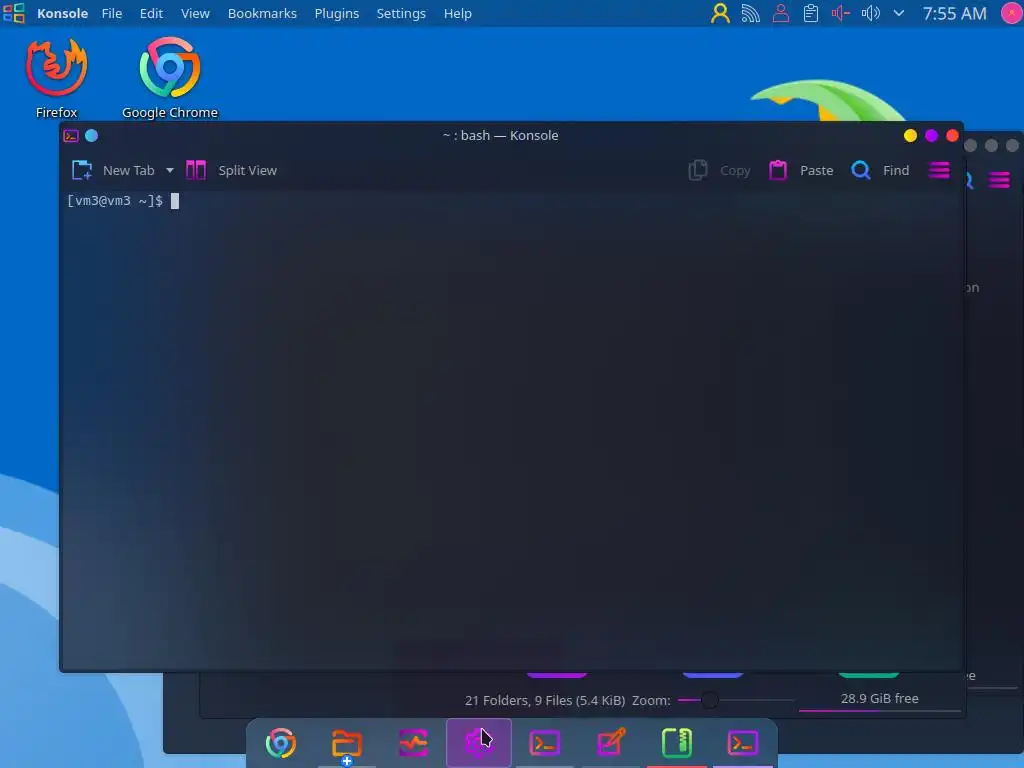
Task: Click the Konsole window menu icon in the titlebar
Action: pyautogui.click(x=71, y=136)
